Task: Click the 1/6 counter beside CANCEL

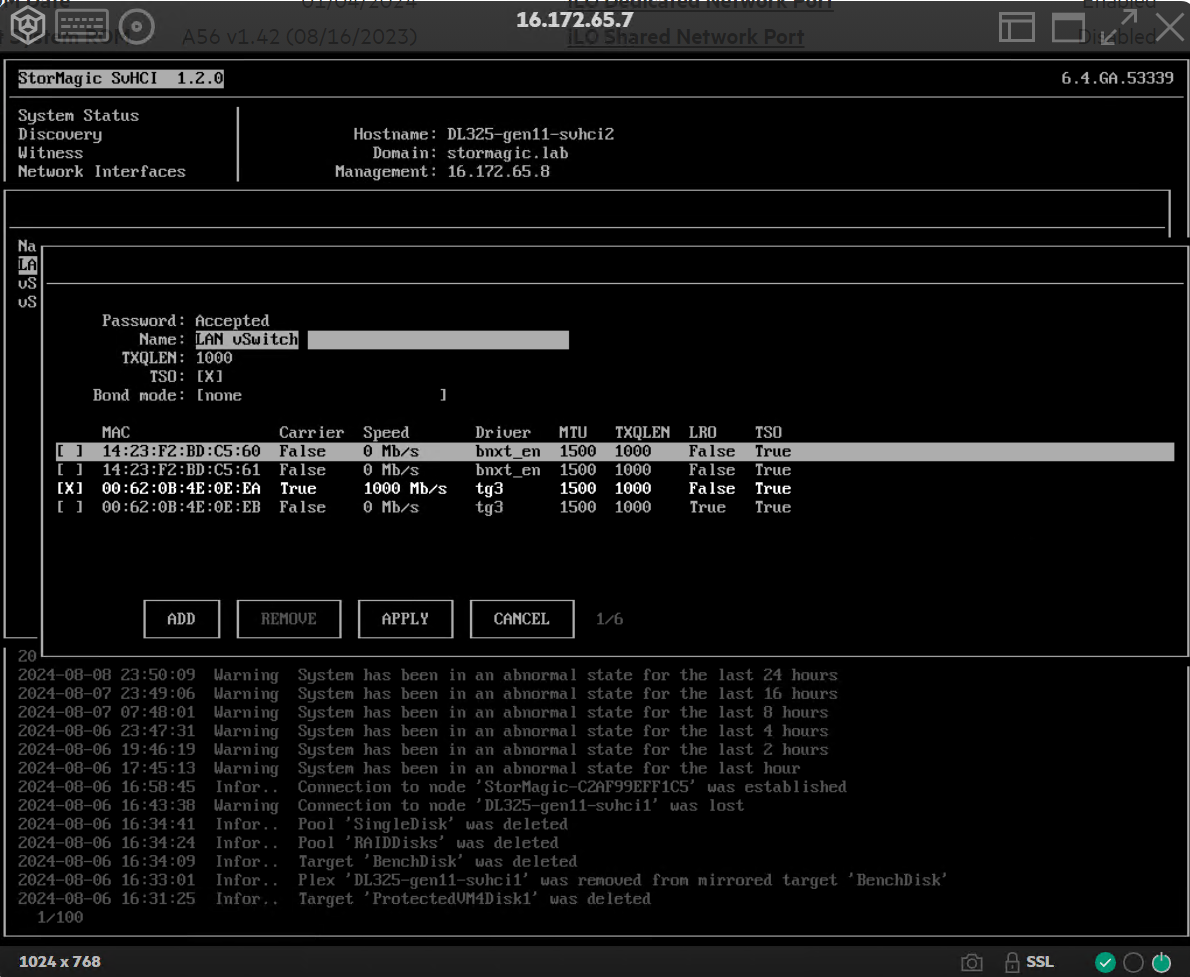Action: (609, 619)
